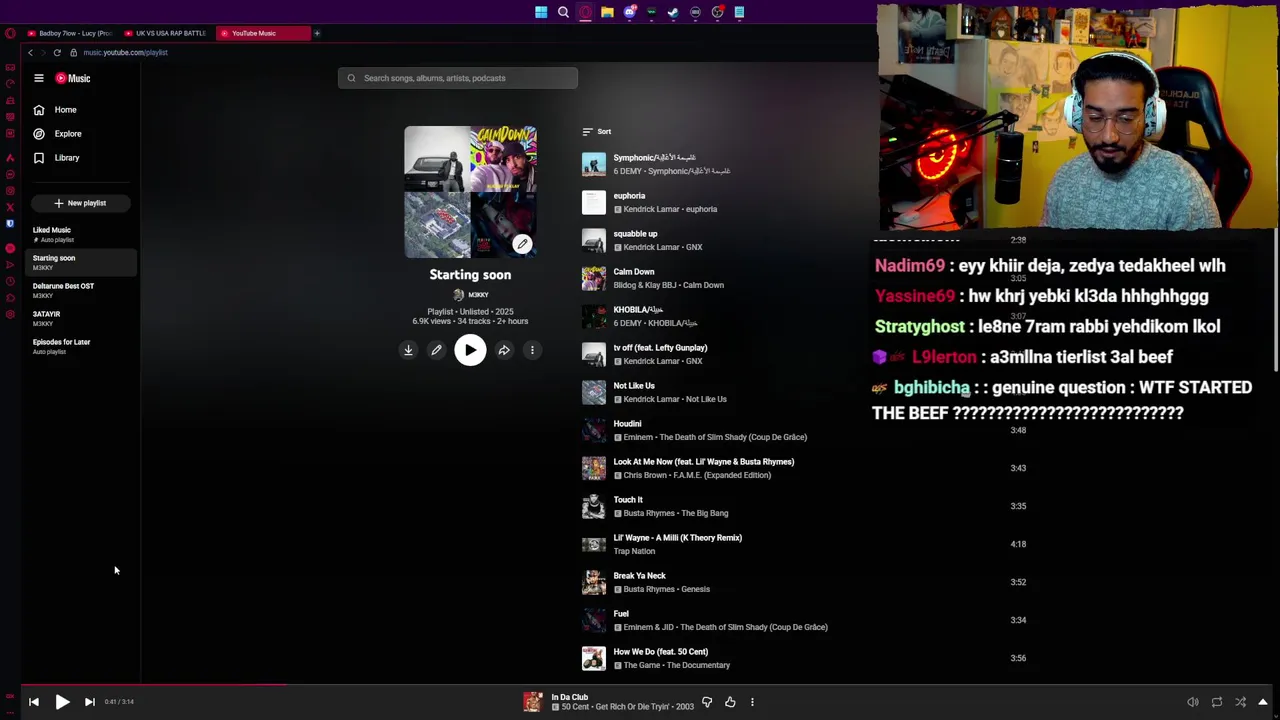Open X (Twitter) in the Opera sidebar

(10, 207)
